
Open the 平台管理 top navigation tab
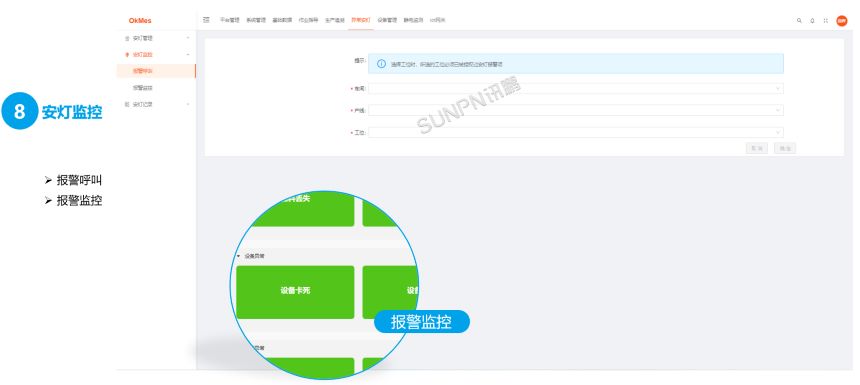click(x=230, y=20)
